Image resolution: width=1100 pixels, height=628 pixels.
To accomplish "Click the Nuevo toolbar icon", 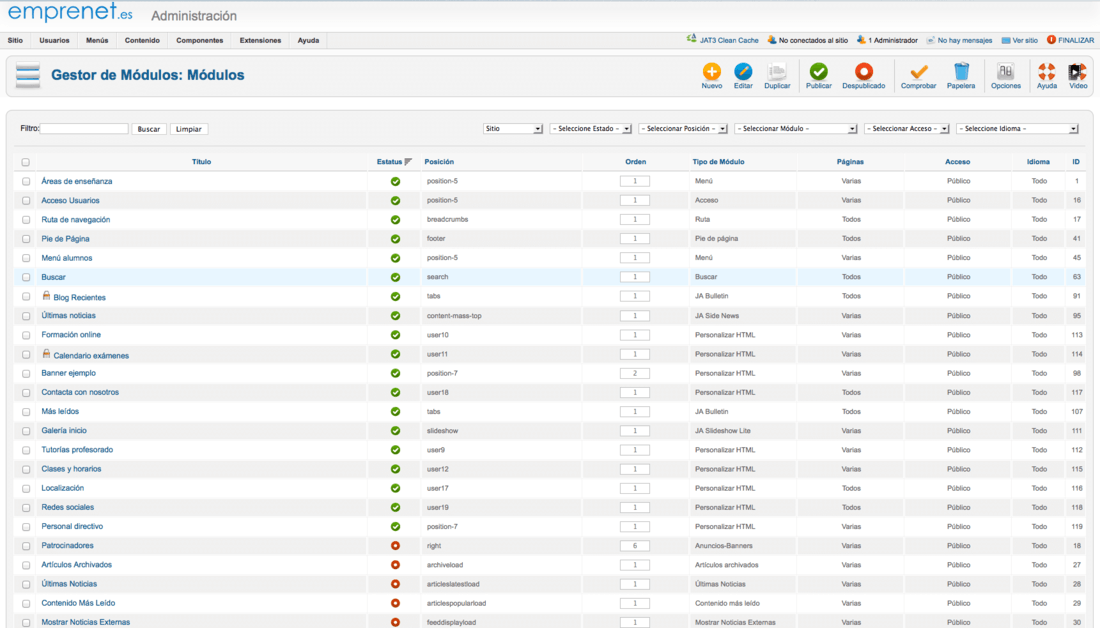I will (x=711, y=72).
